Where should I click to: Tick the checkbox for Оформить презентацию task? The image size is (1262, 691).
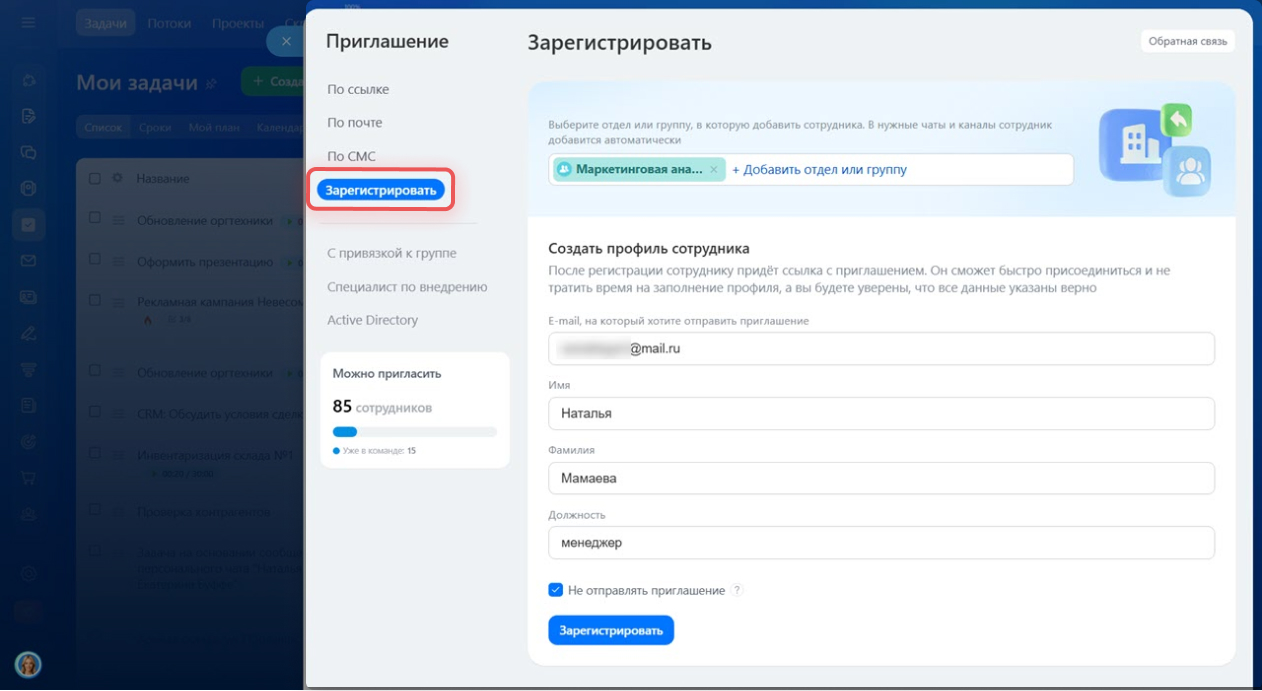[95, 259]
